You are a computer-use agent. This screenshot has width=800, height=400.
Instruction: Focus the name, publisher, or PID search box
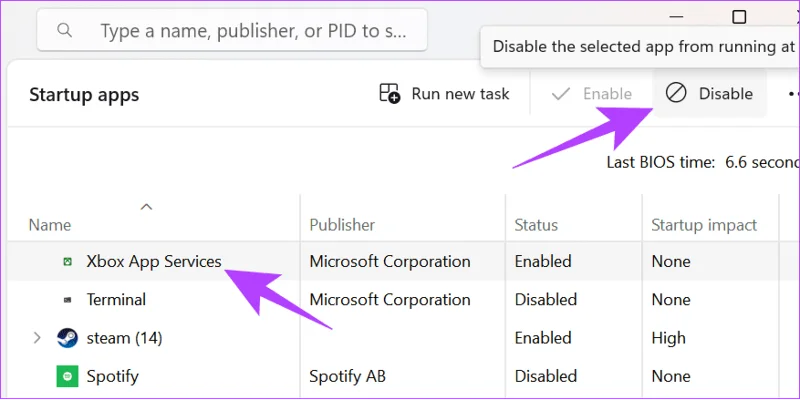[x=232, y=30]
